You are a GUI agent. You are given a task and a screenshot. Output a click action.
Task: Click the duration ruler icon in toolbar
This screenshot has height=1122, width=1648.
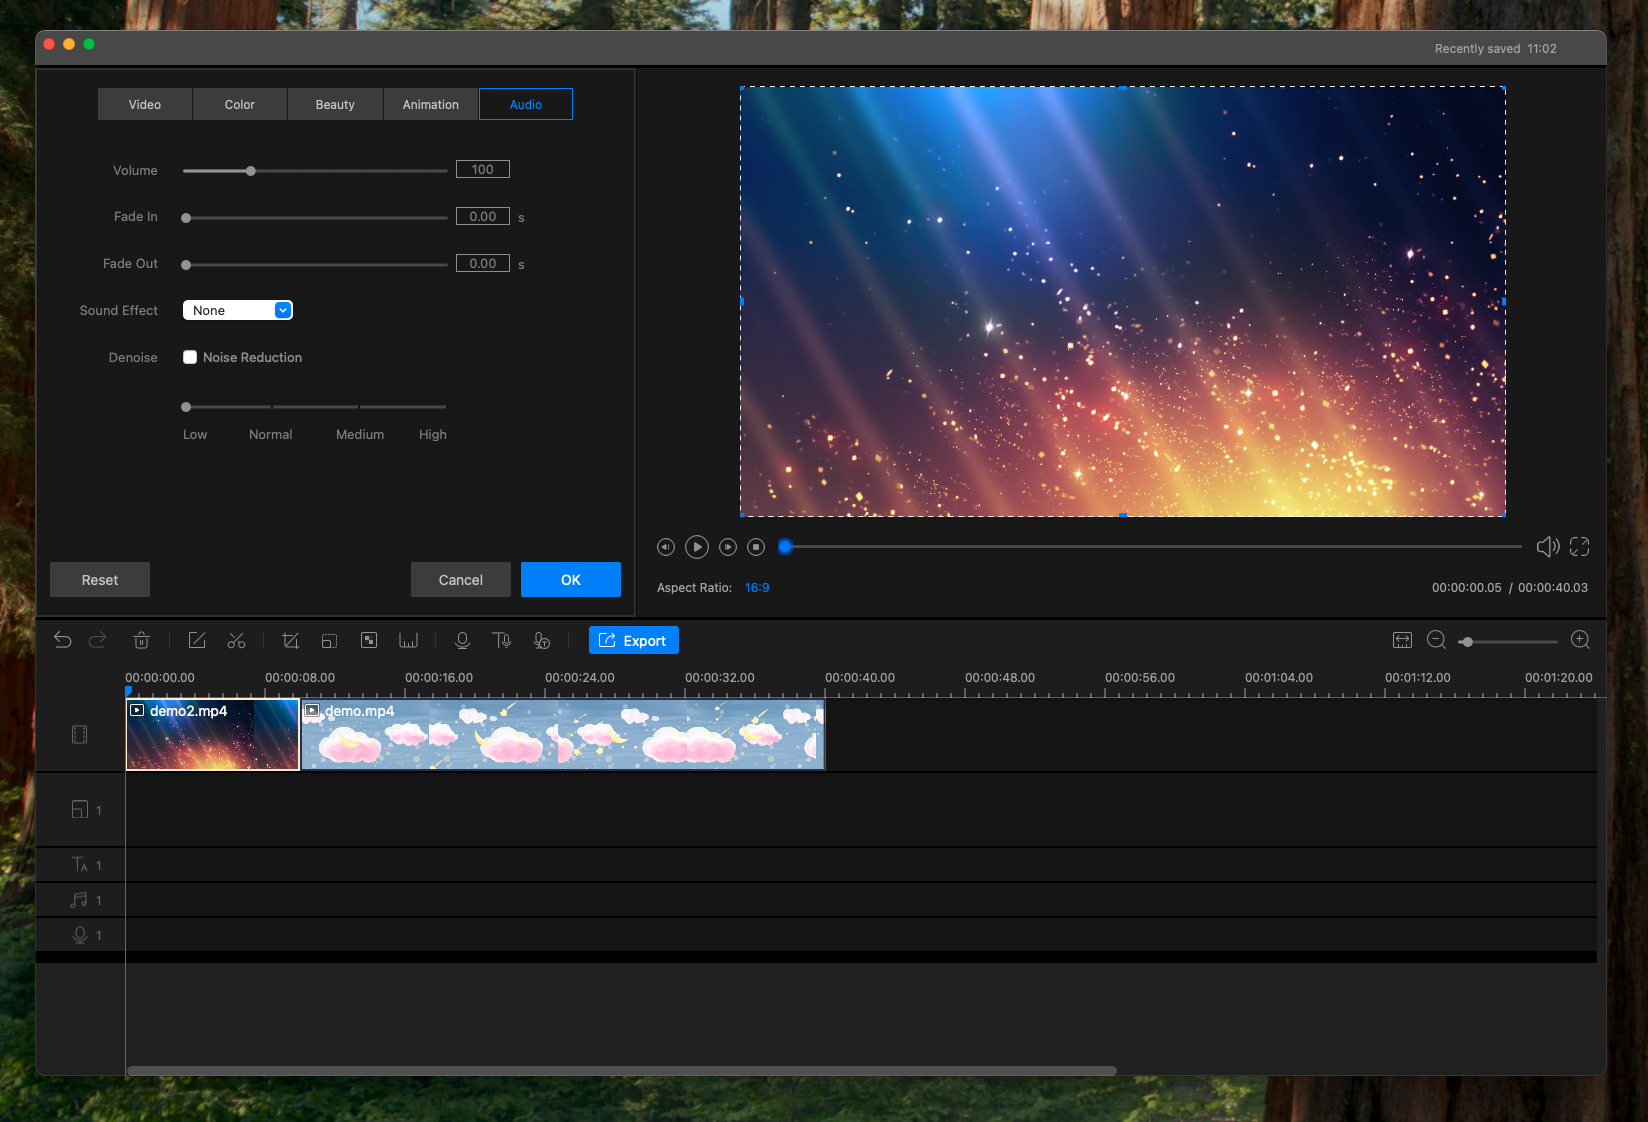point(408,640)
